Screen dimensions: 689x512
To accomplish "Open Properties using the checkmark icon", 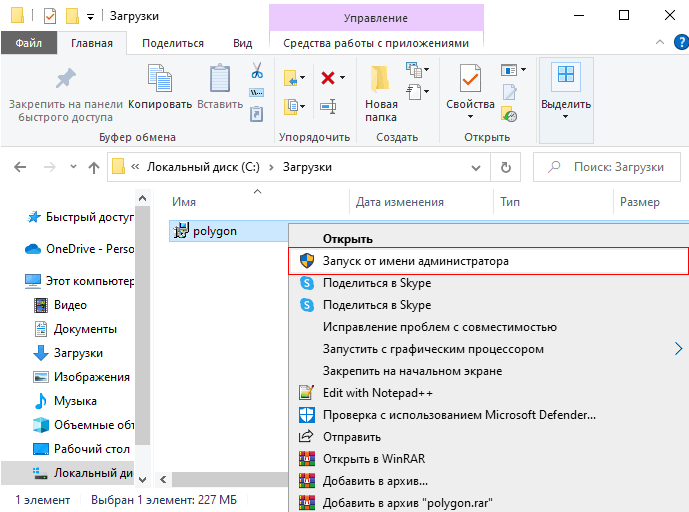I will pos(470,79).
